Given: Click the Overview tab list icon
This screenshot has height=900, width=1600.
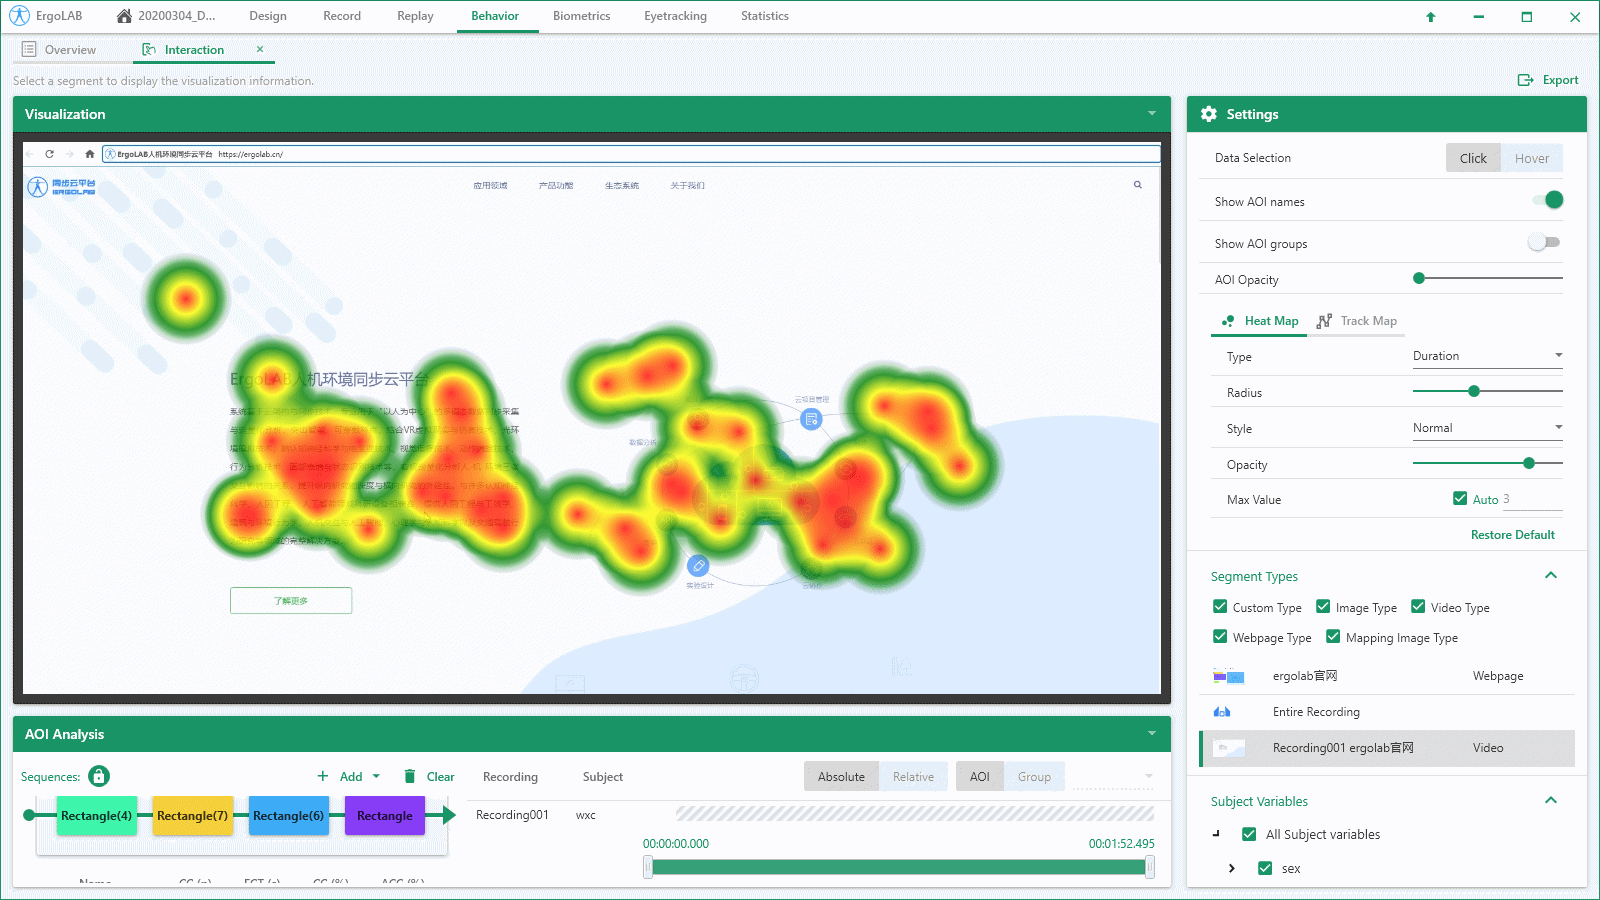Looking at the screenshot, I should [x=29, y=49].
